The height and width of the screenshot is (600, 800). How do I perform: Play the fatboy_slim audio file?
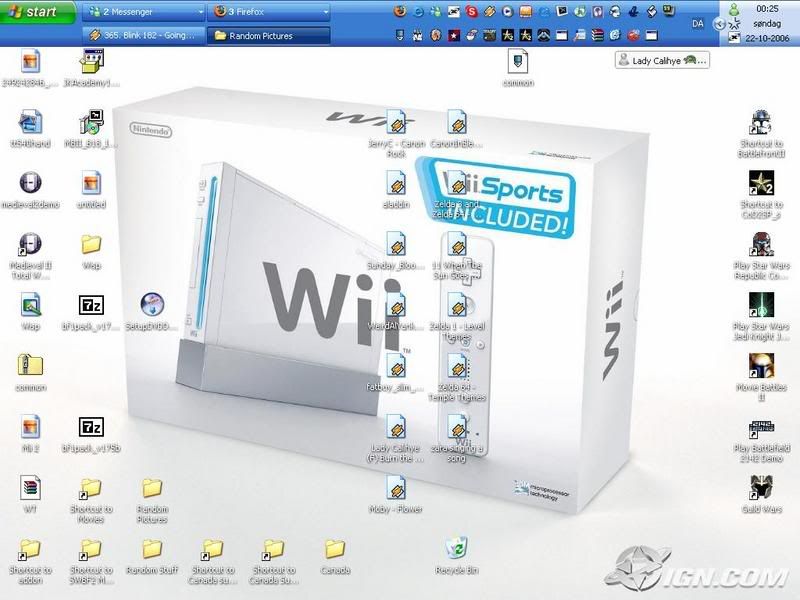[396, 372]
